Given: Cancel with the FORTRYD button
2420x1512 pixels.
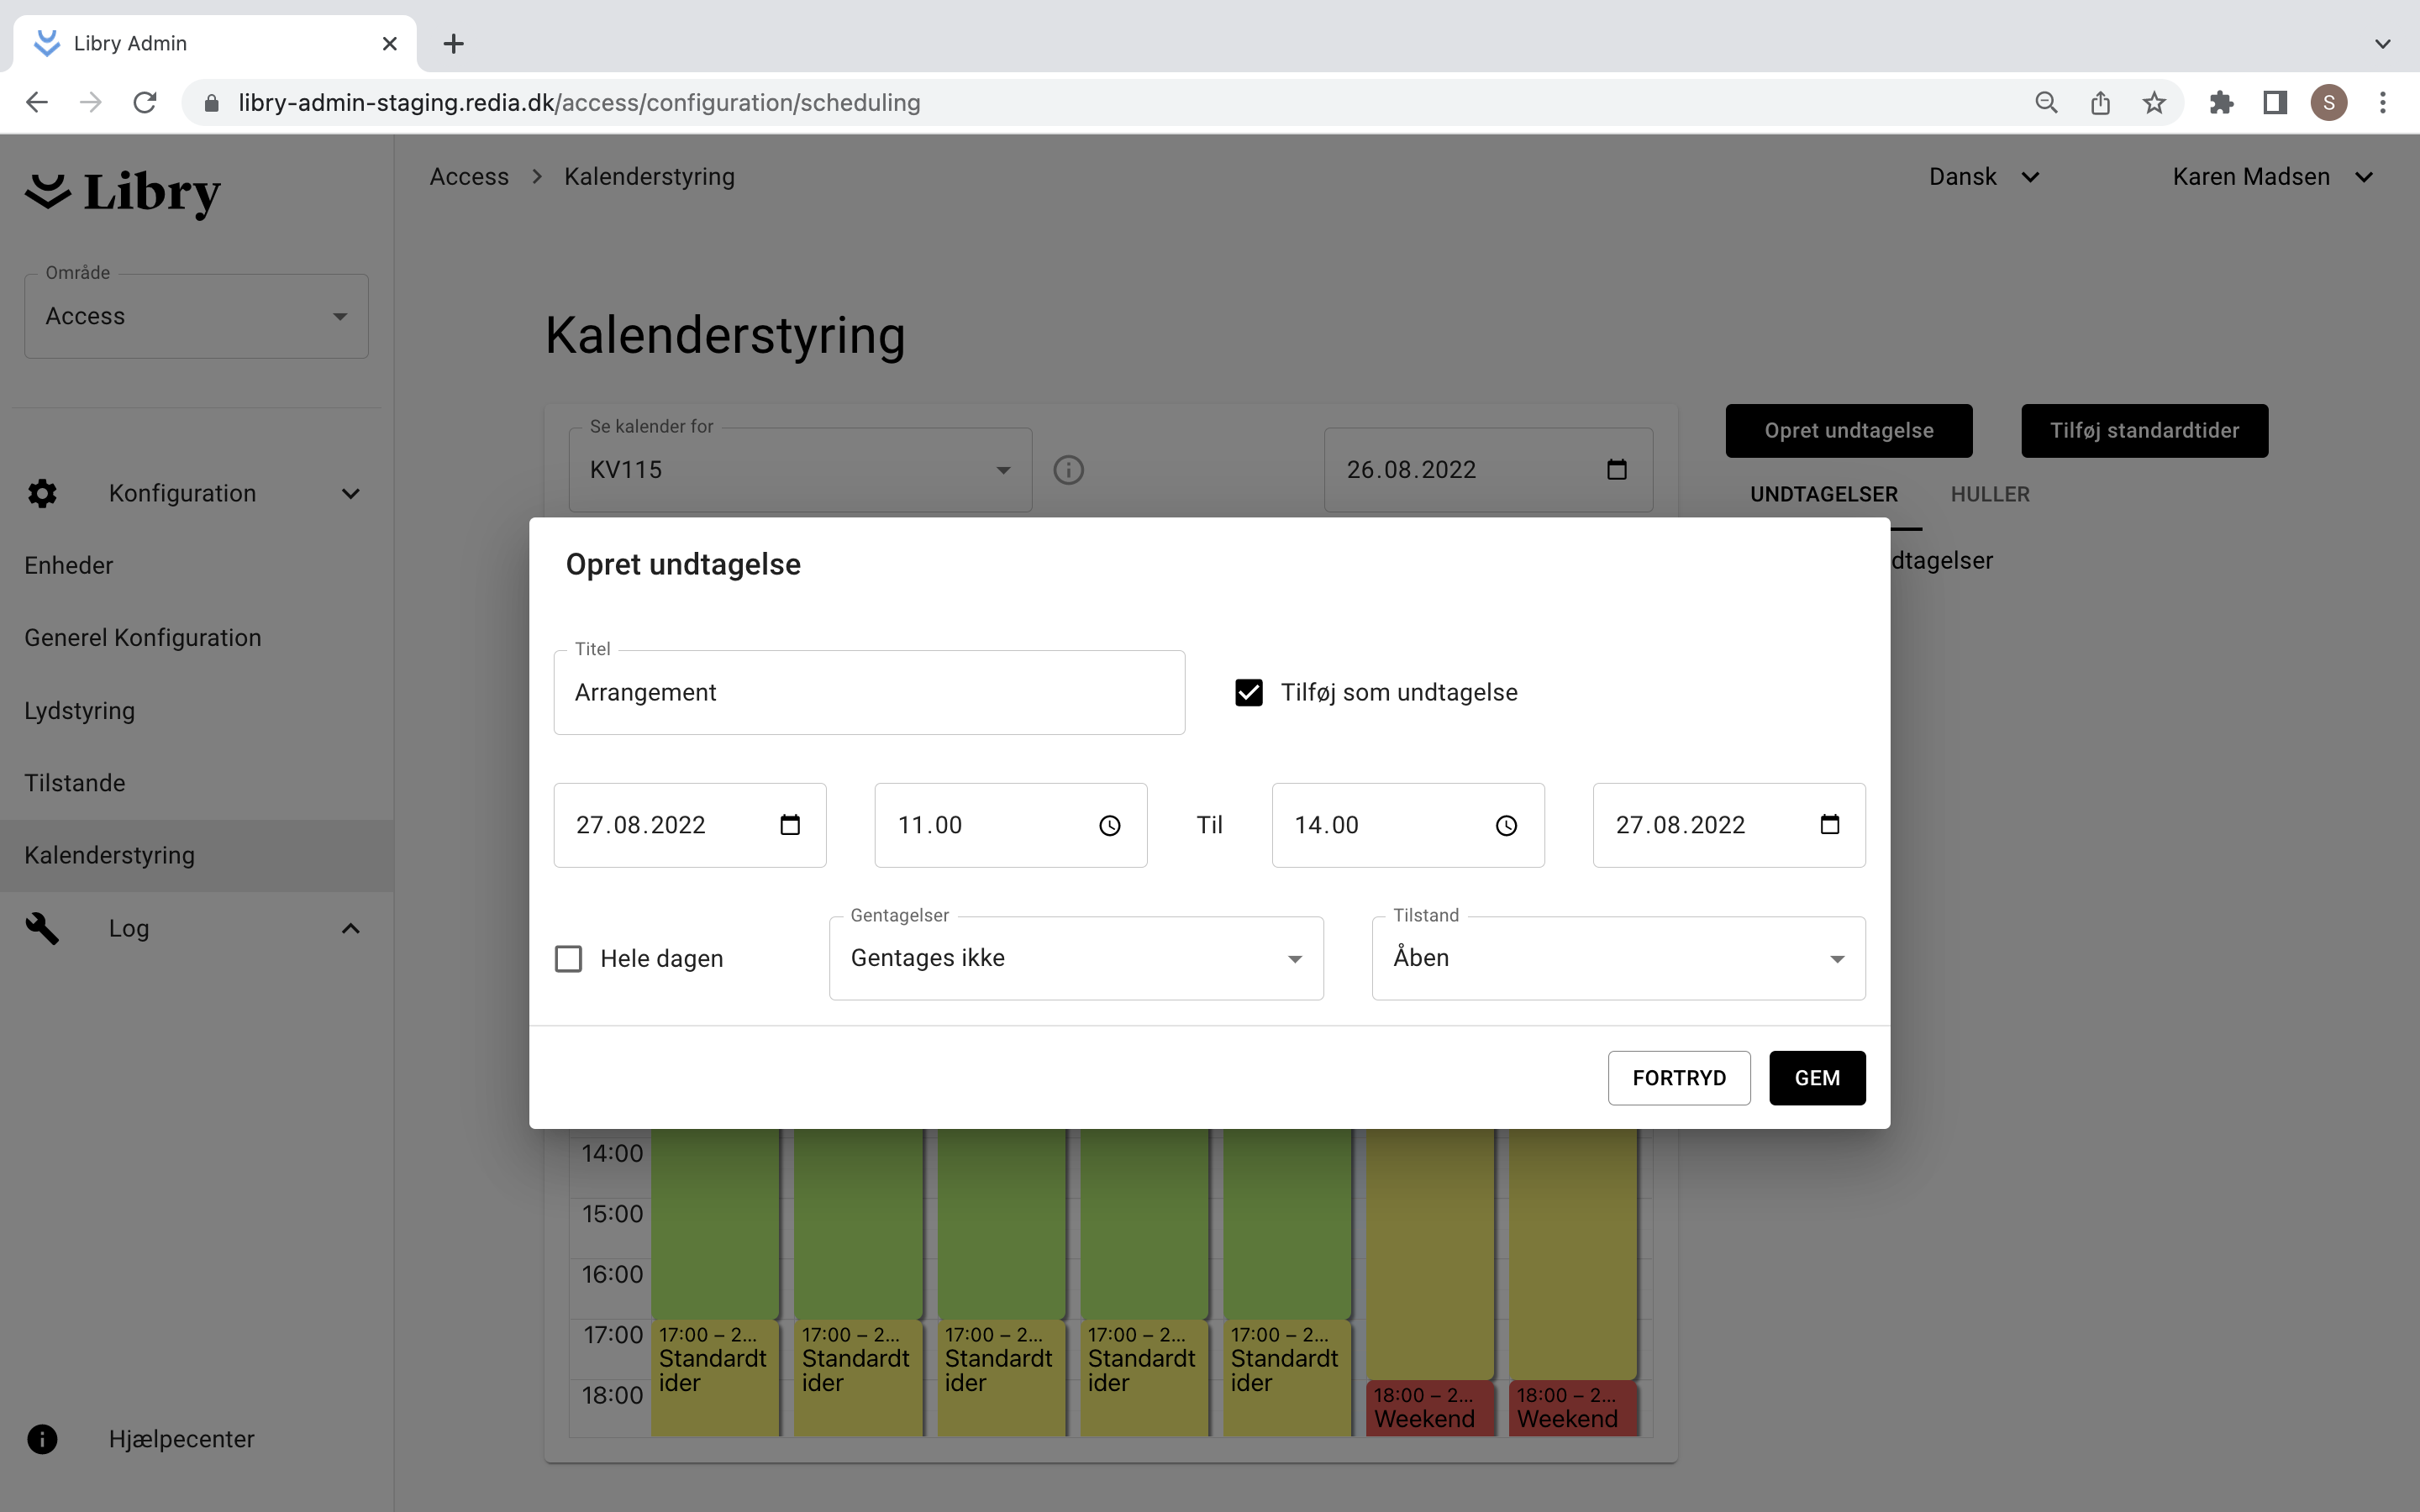Looking at the screenshot, I should pyautogui.click(x=1678, y=1078).
